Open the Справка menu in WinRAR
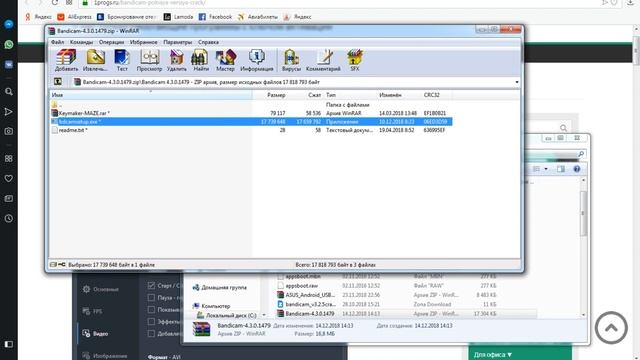The height and width of the screenshot is (360, 640). coord(208,42)
